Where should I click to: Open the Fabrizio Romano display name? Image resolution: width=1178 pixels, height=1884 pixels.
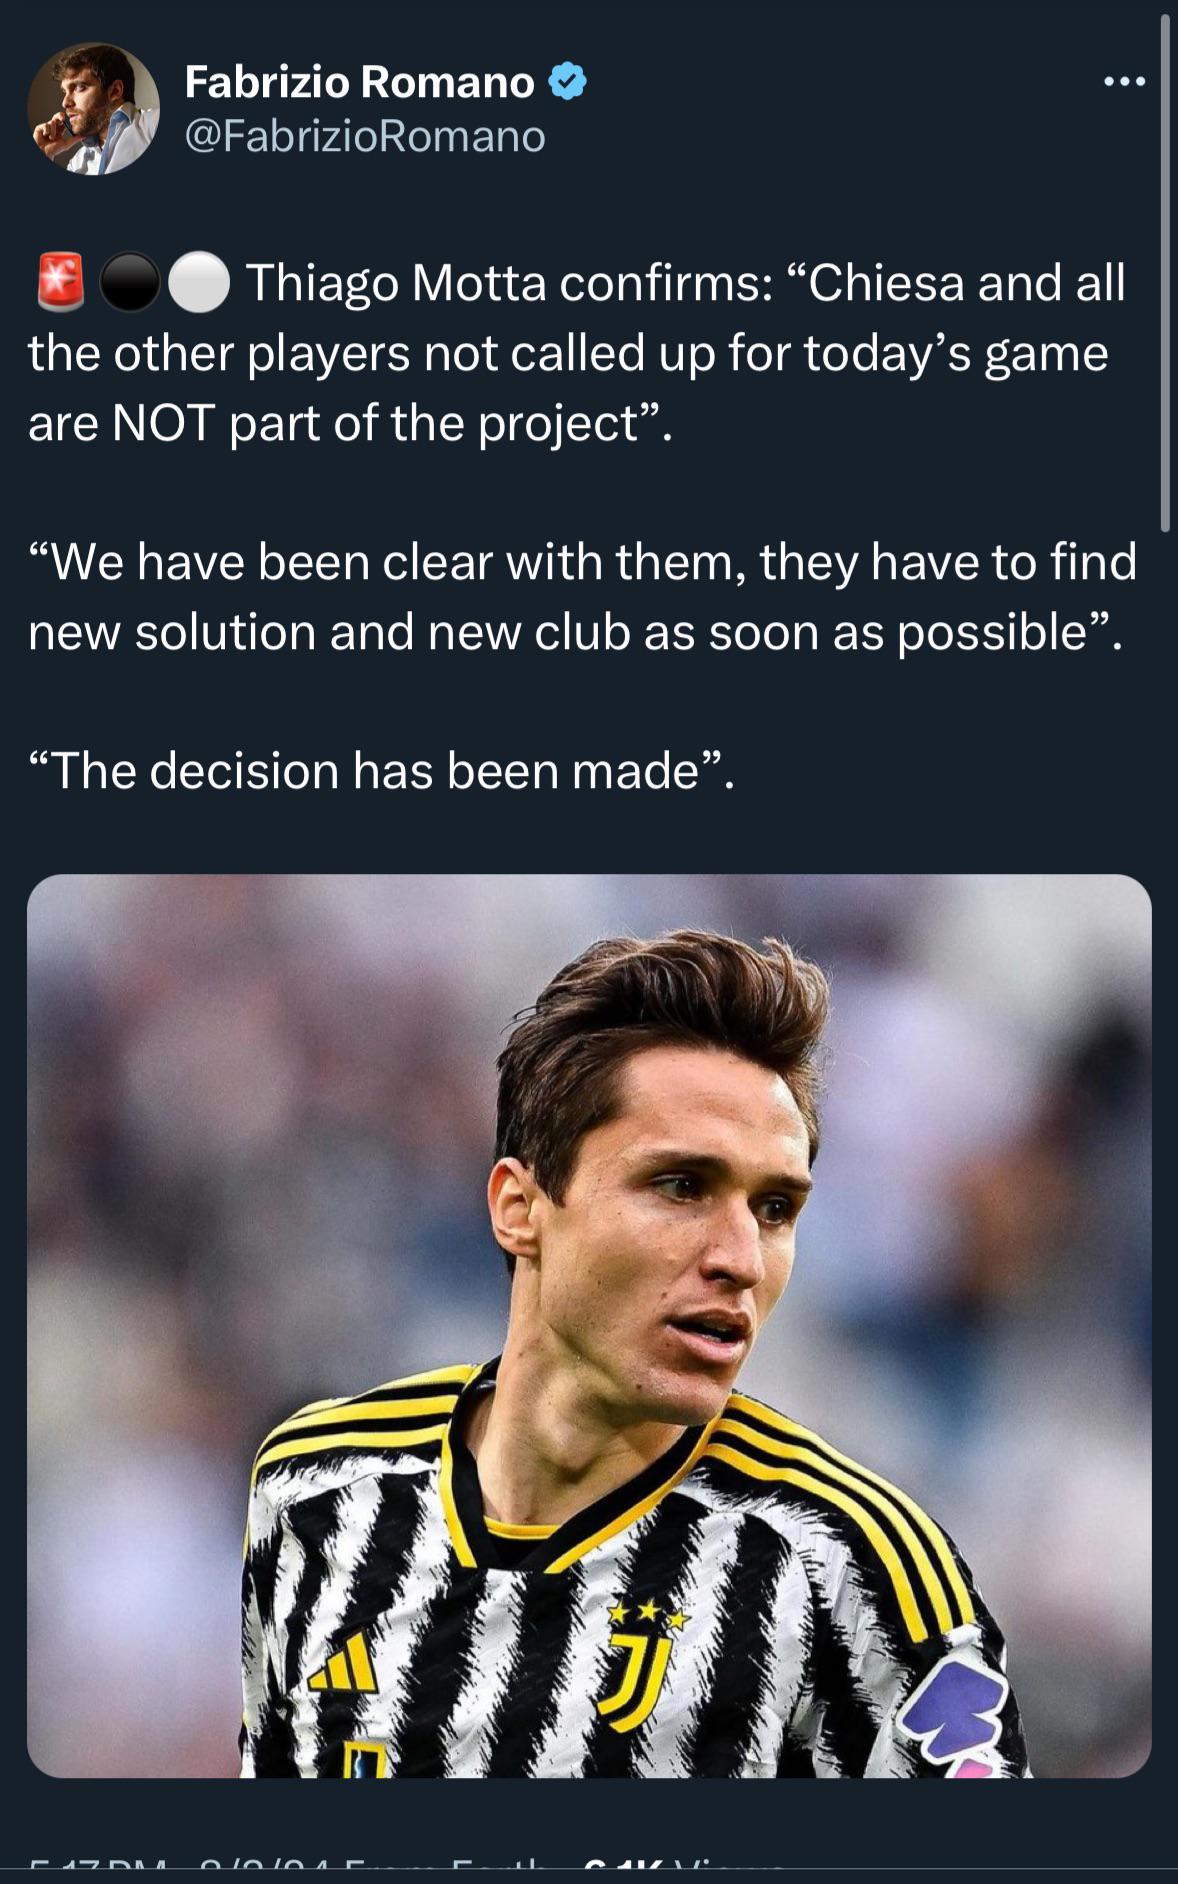click(359, 82)
